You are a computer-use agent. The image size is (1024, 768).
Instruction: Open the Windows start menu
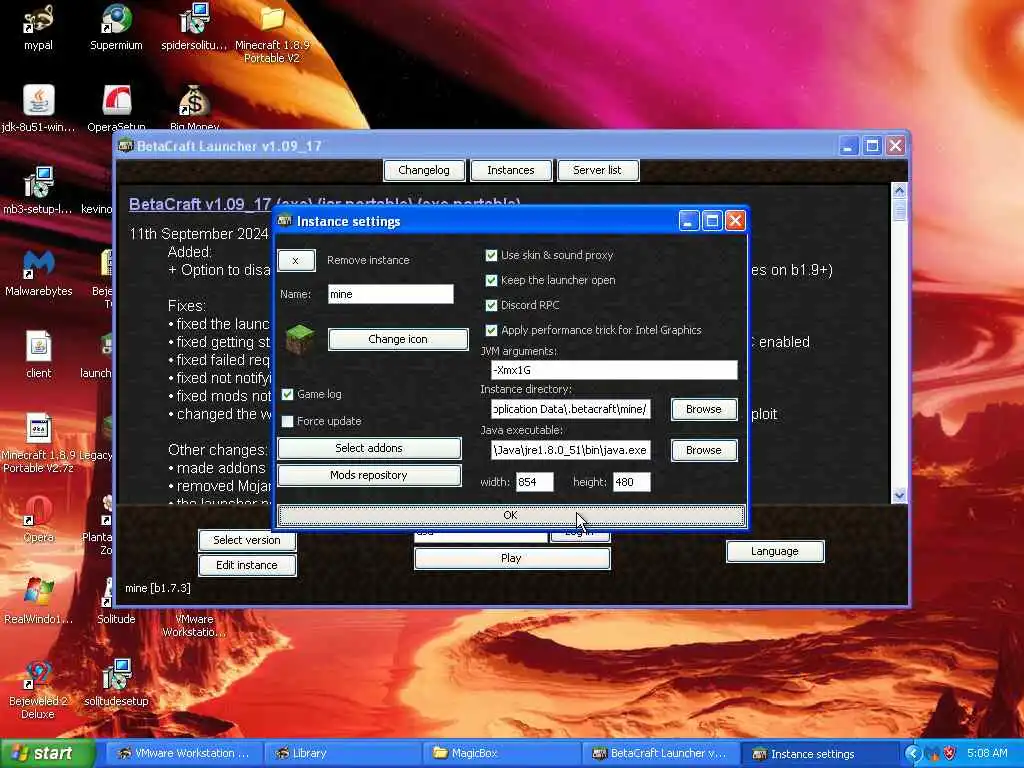click(47, 753)
